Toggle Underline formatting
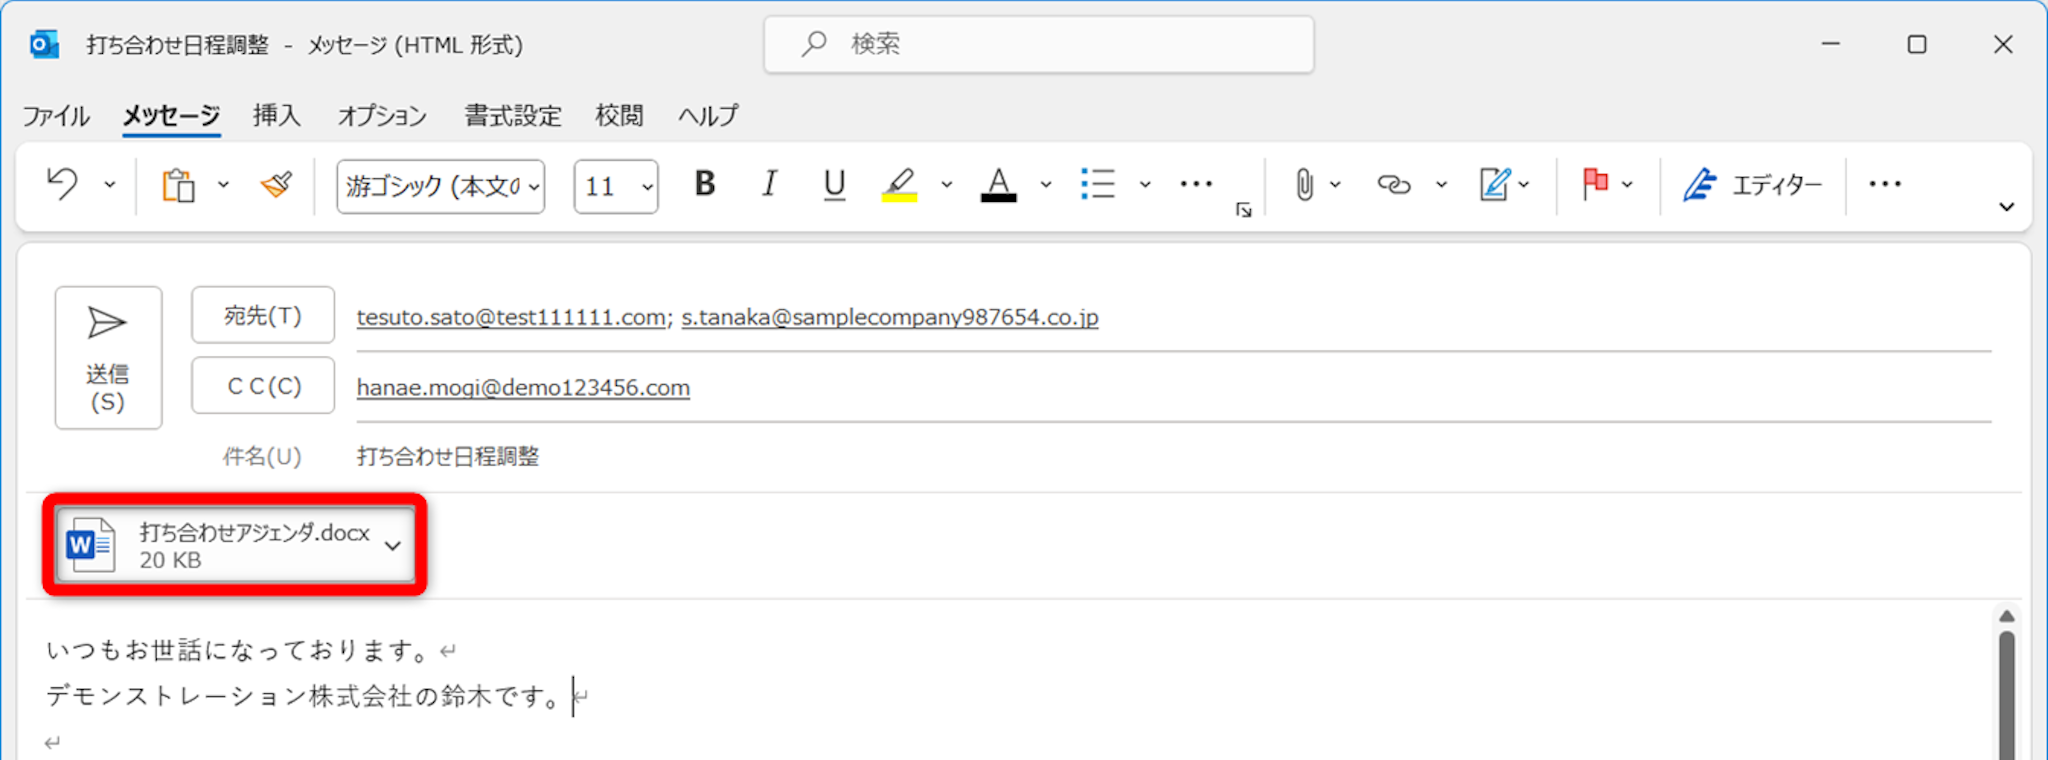The width and height of the screenshot is (2048, 760). 834,185
